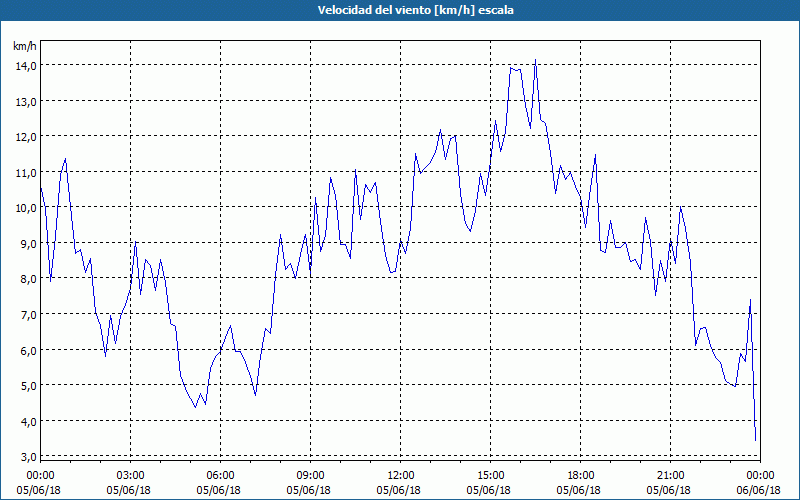Click the '09:00' time label
800x500 pixels.
[x=310, y=476]
